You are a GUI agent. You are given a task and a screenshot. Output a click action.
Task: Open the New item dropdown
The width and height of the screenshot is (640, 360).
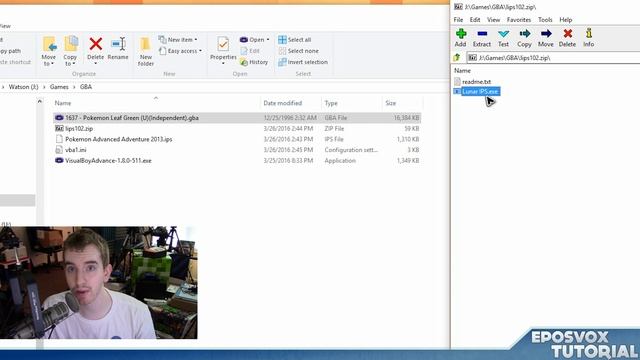[x=178, y=40]
